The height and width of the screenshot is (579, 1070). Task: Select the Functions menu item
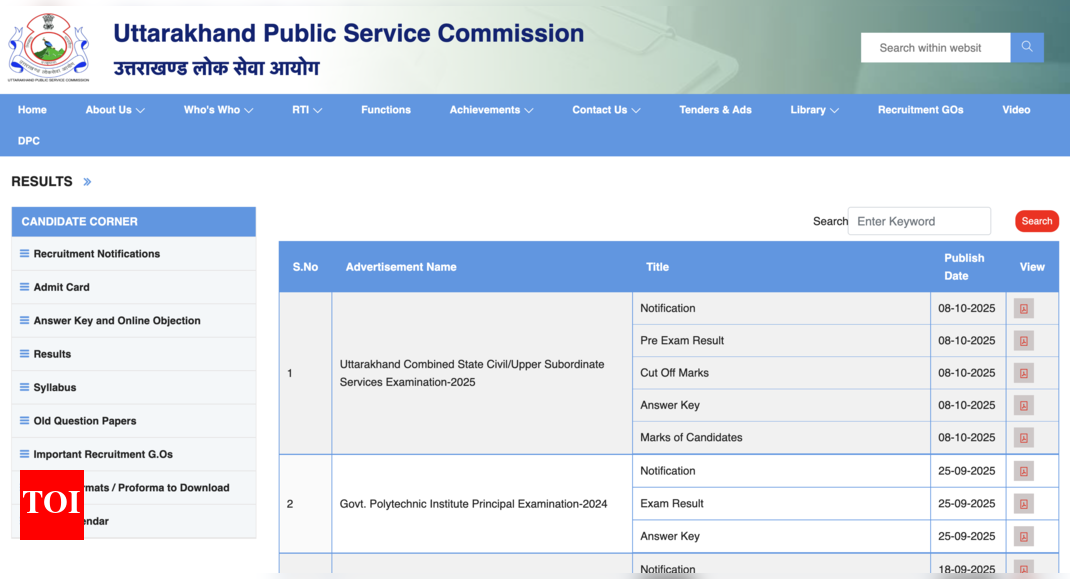click(386, 110)
